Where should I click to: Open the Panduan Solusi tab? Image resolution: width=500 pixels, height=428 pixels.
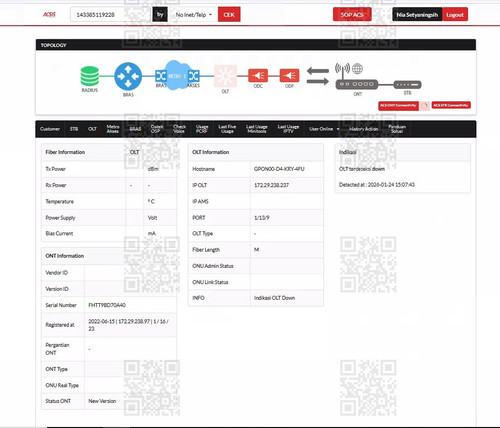click(397, 129)
